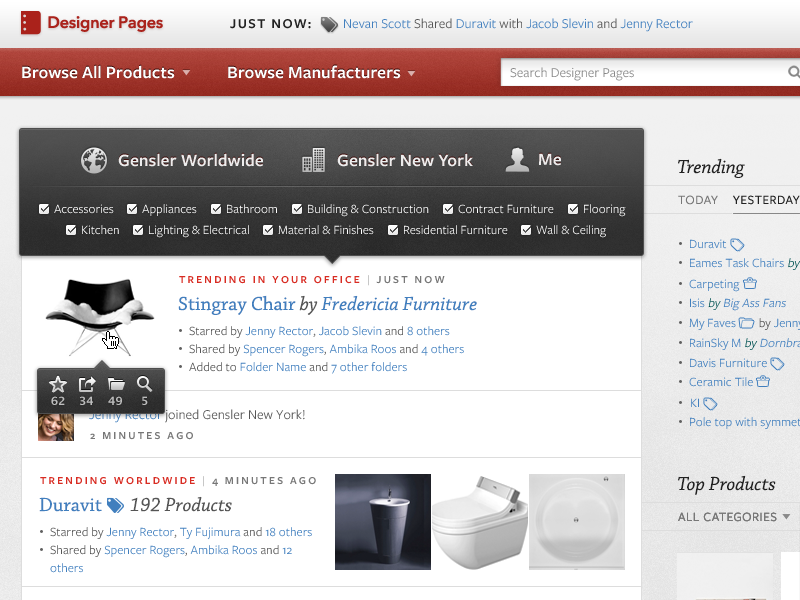Viewport: 800px width, 600px height.
Task: Click the folder icon showing 49
Action: point(116,384)
